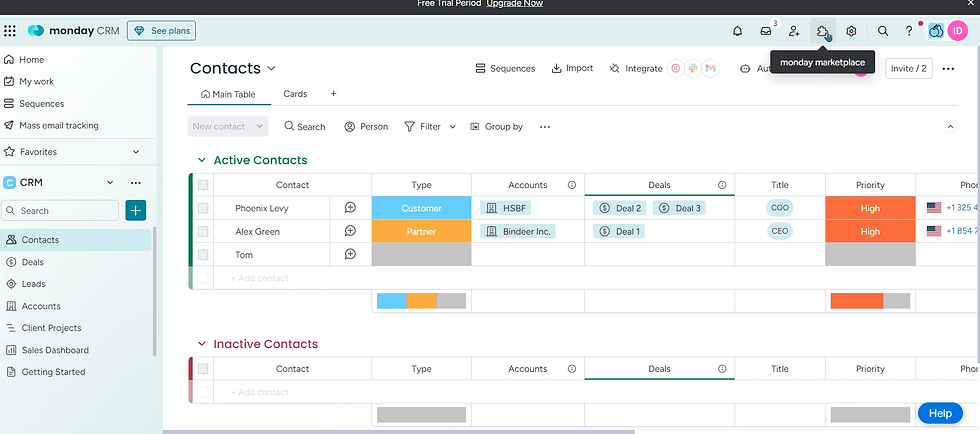Image resolution: width=980 pixels, height=434 pixels.
Task: Open the integrations gear icon in top bar
Action: pos(851,31)
